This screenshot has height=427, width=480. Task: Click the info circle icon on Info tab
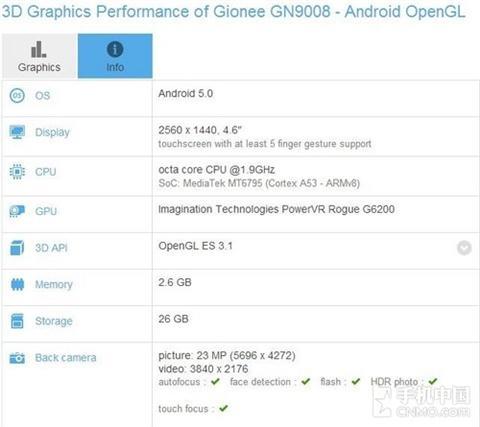coord(115,49)
